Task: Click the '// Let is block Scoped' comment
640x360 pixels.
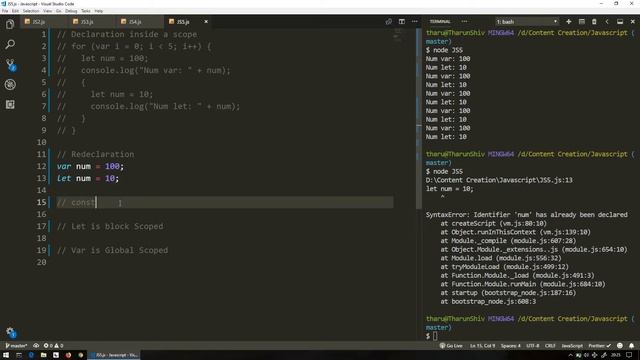Action: pyautogui.click(x=110, y=227)
